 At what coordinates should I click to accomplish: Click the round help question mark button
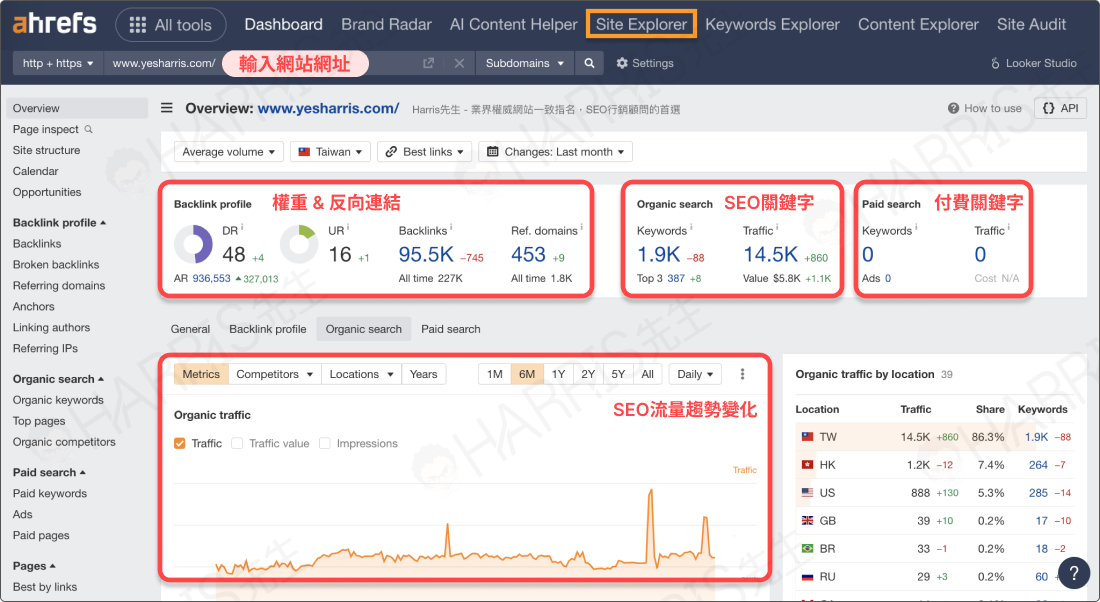point(1073,573)
